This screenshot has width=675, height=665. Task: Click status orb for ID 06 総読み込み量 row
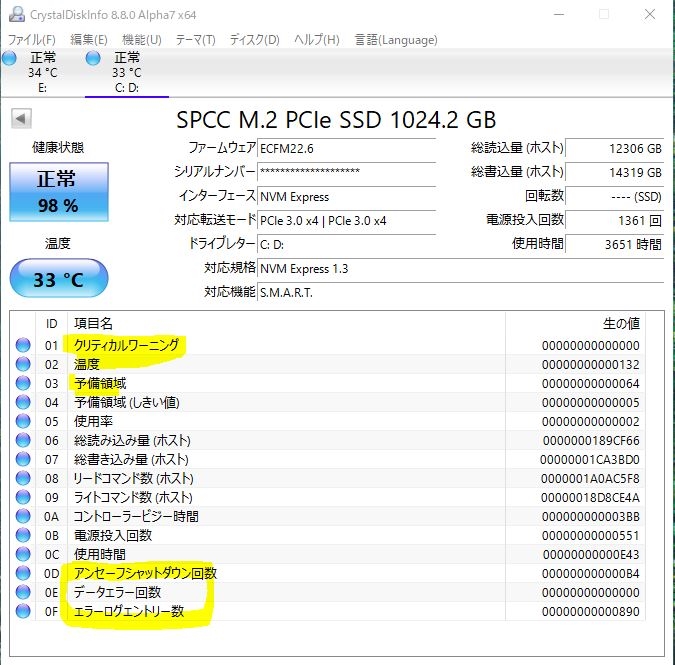23,440
